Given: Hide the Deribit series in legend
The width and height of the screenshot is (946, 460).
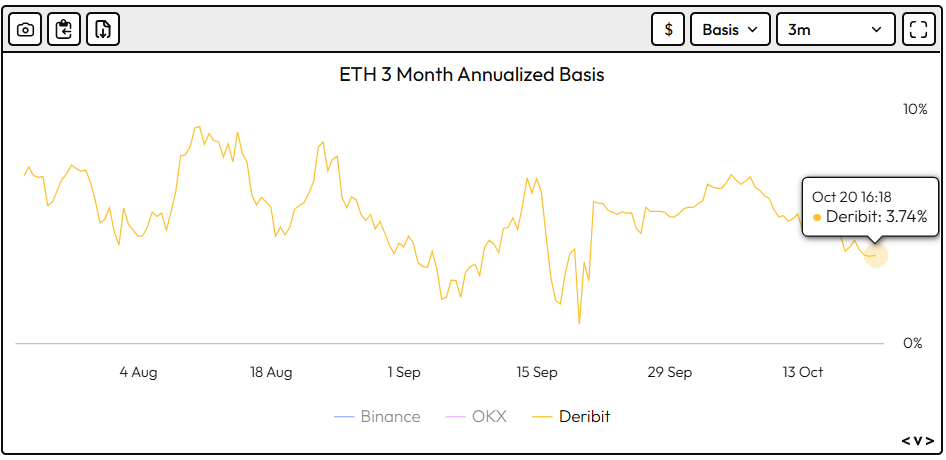Looking at the screenshot, I should [x=584, y=416].
